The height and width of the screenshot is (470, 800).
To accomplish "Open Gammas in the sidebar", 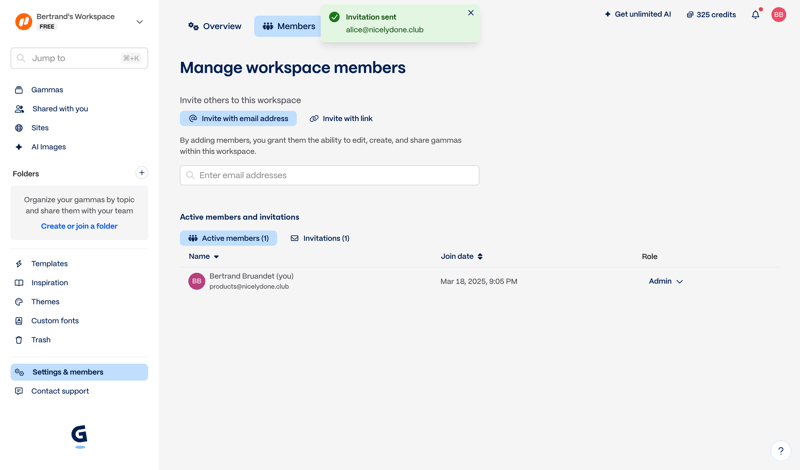I will (x=47, y=90).
